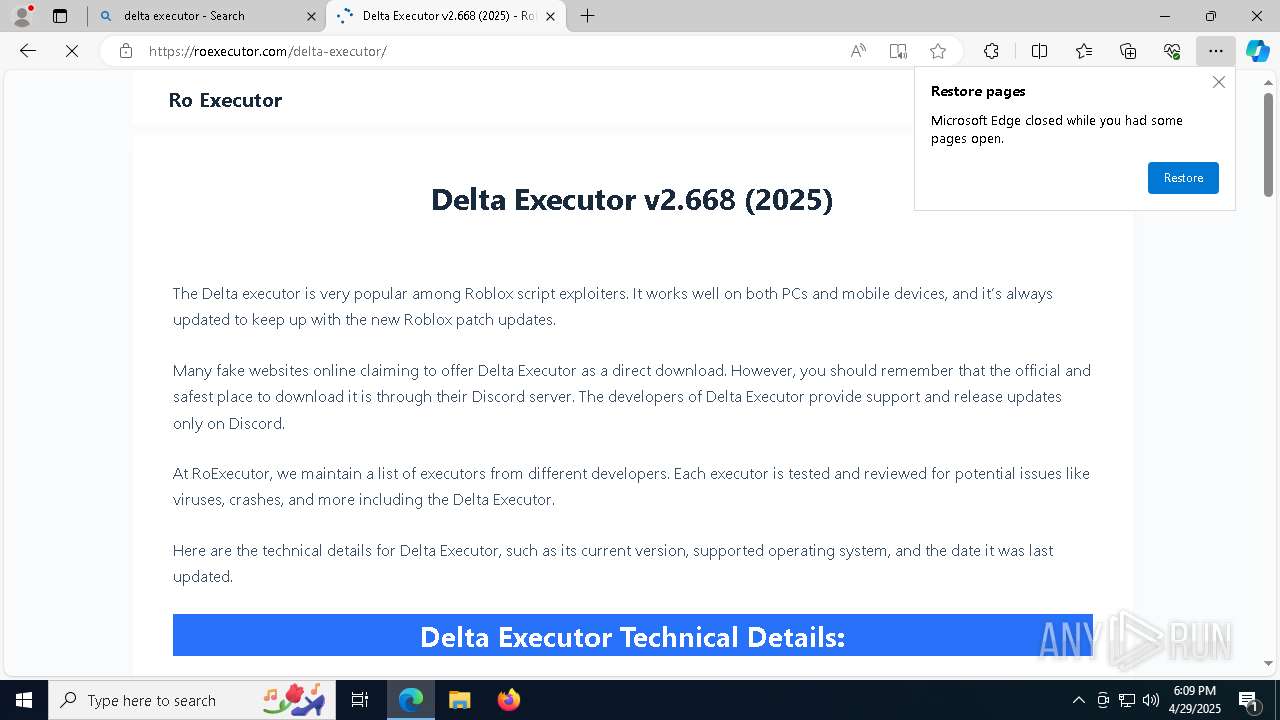Screen dimensions: 1280x720
Task: Enter Immersive Reader mode
Action: (898, 51)
